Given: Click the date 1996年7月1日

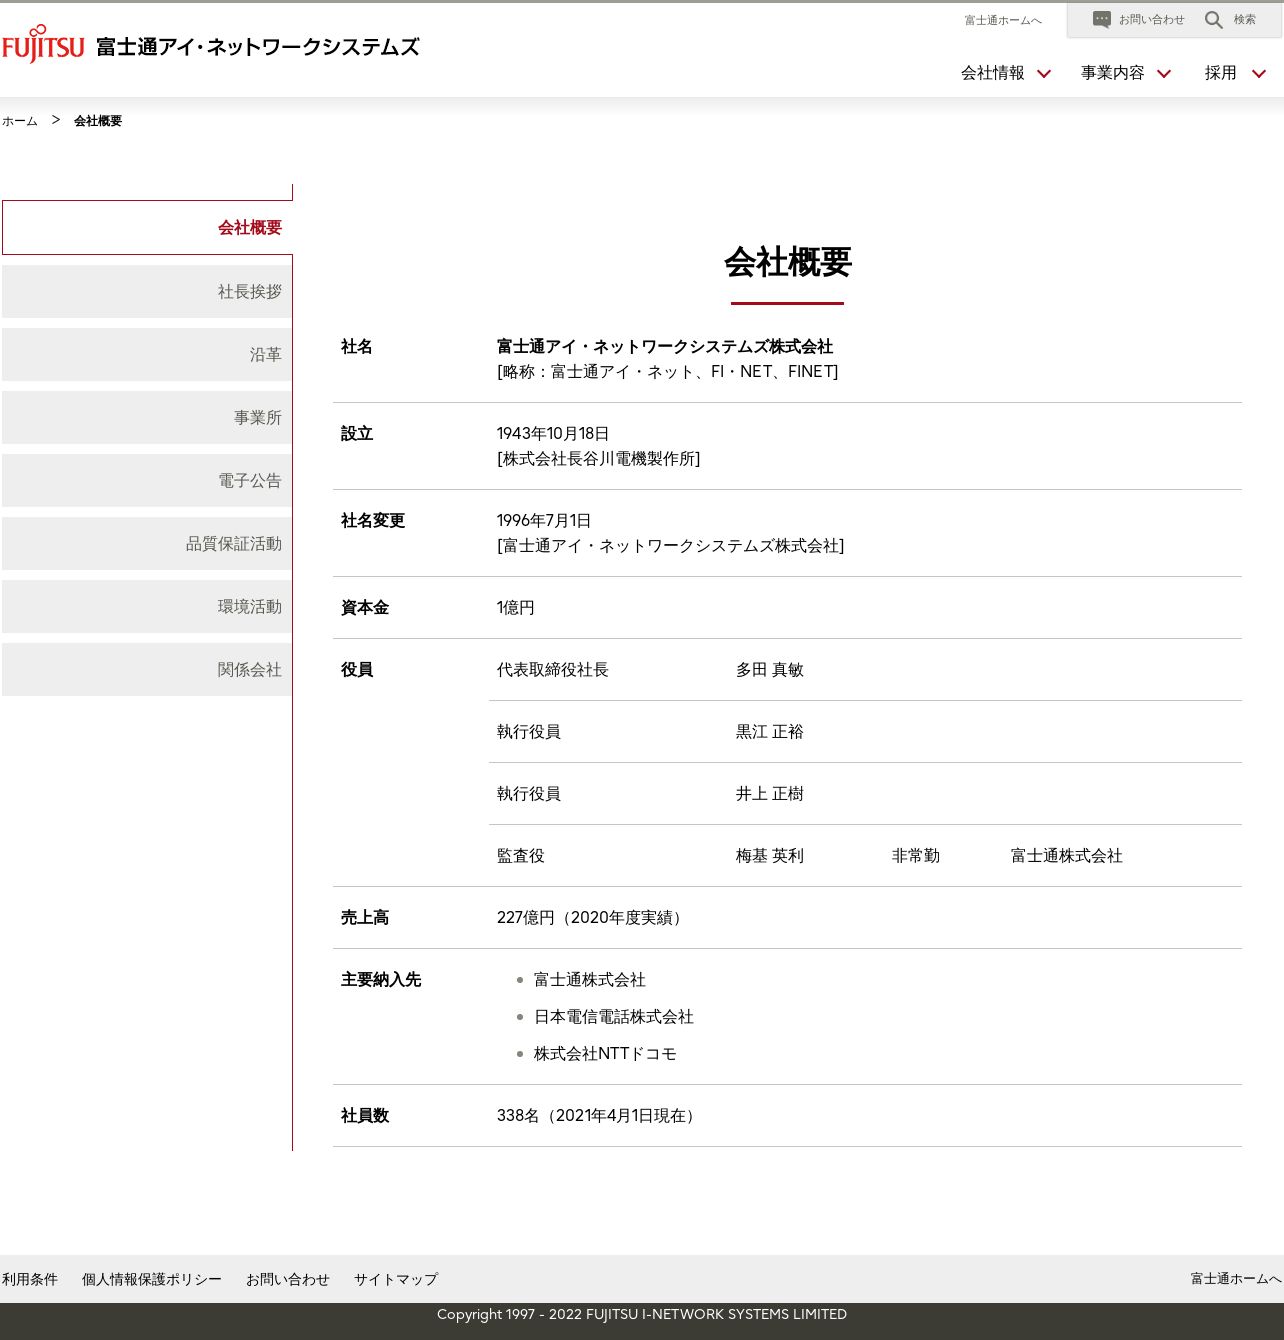Looking at the screenshot, I should point(544,521).
